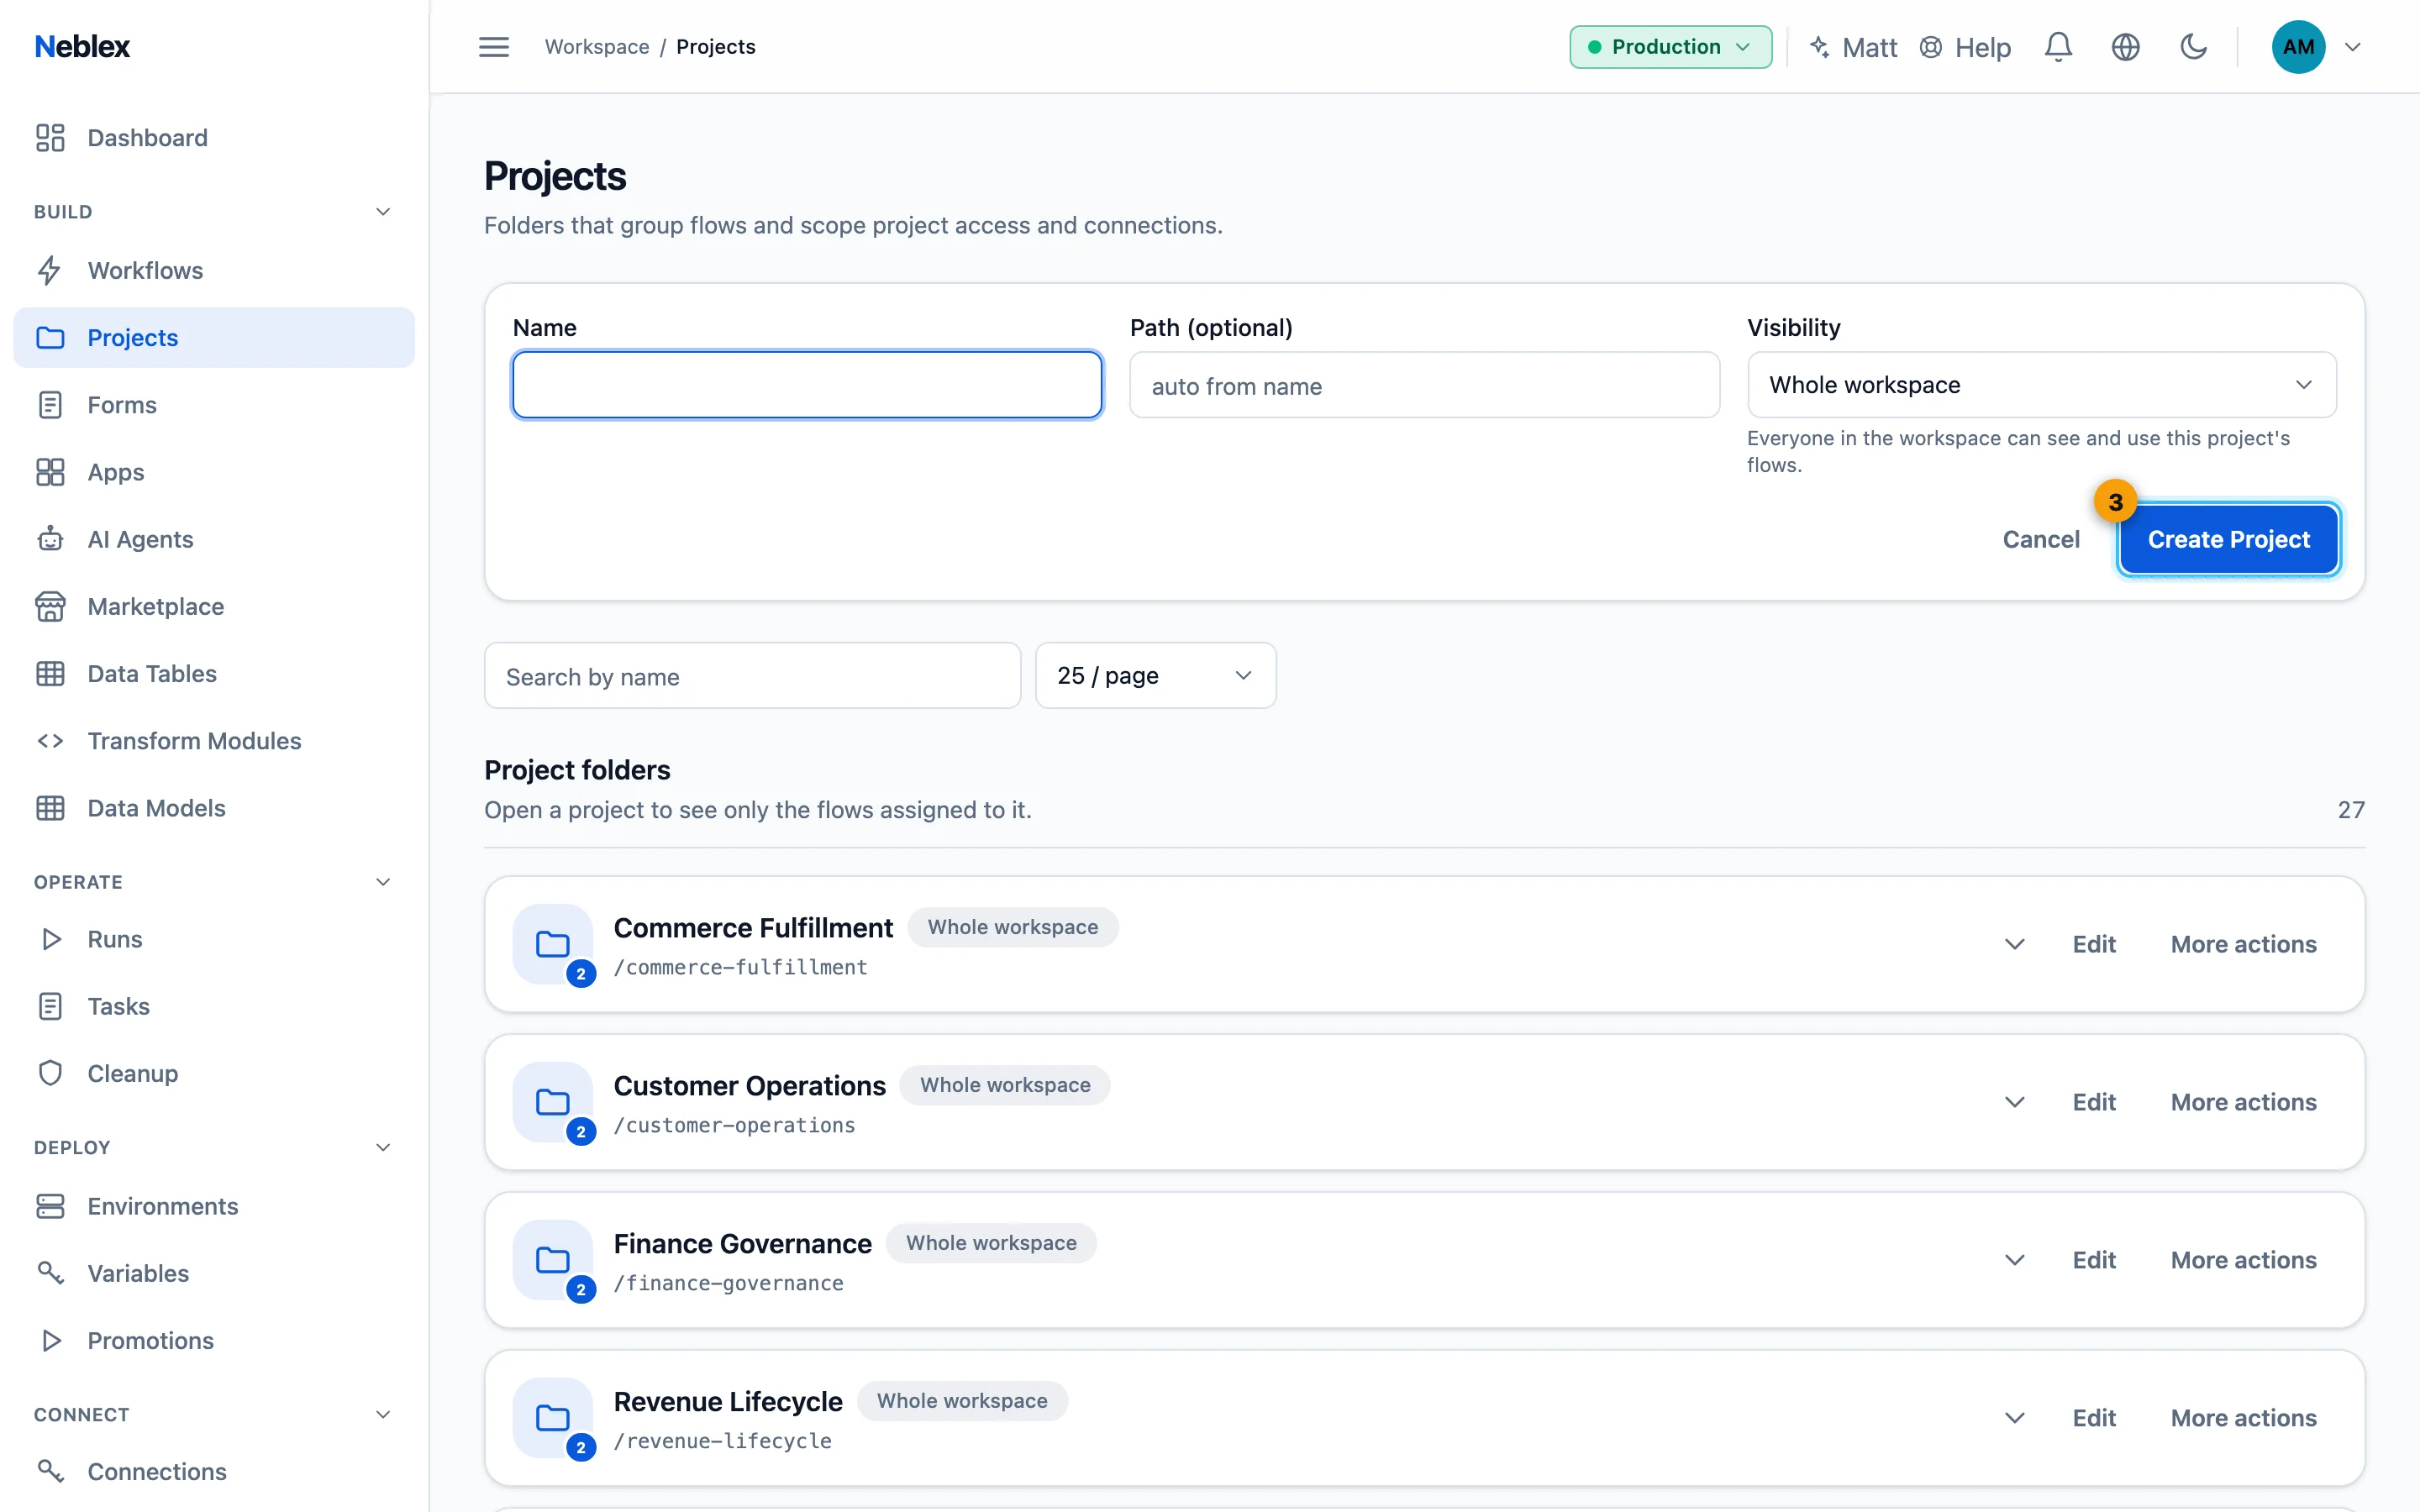Open More actions for Finance Governance
The width and height of the screenshot is (2420, 1512).
pos(2243,1260)
